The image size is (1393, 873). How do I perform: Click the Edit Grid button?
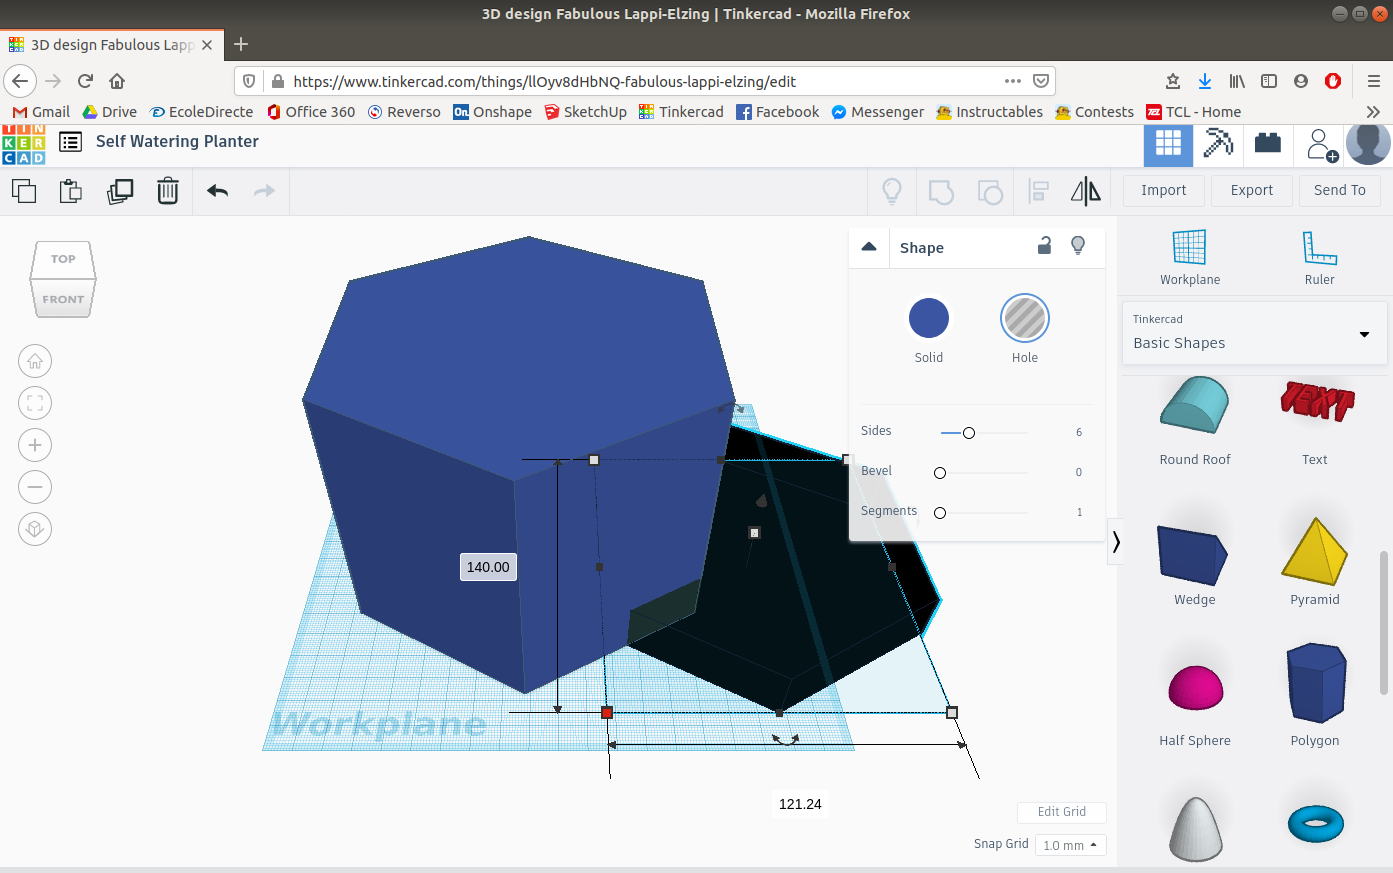1062,812
